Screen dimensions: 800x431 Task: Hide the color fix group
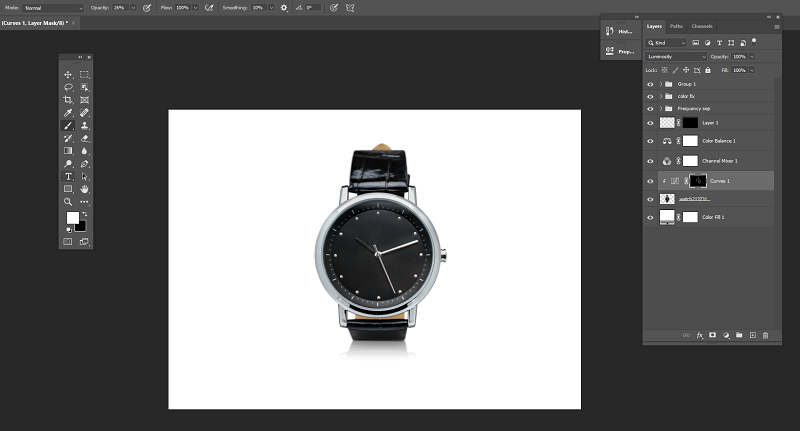tap(650, 96)
